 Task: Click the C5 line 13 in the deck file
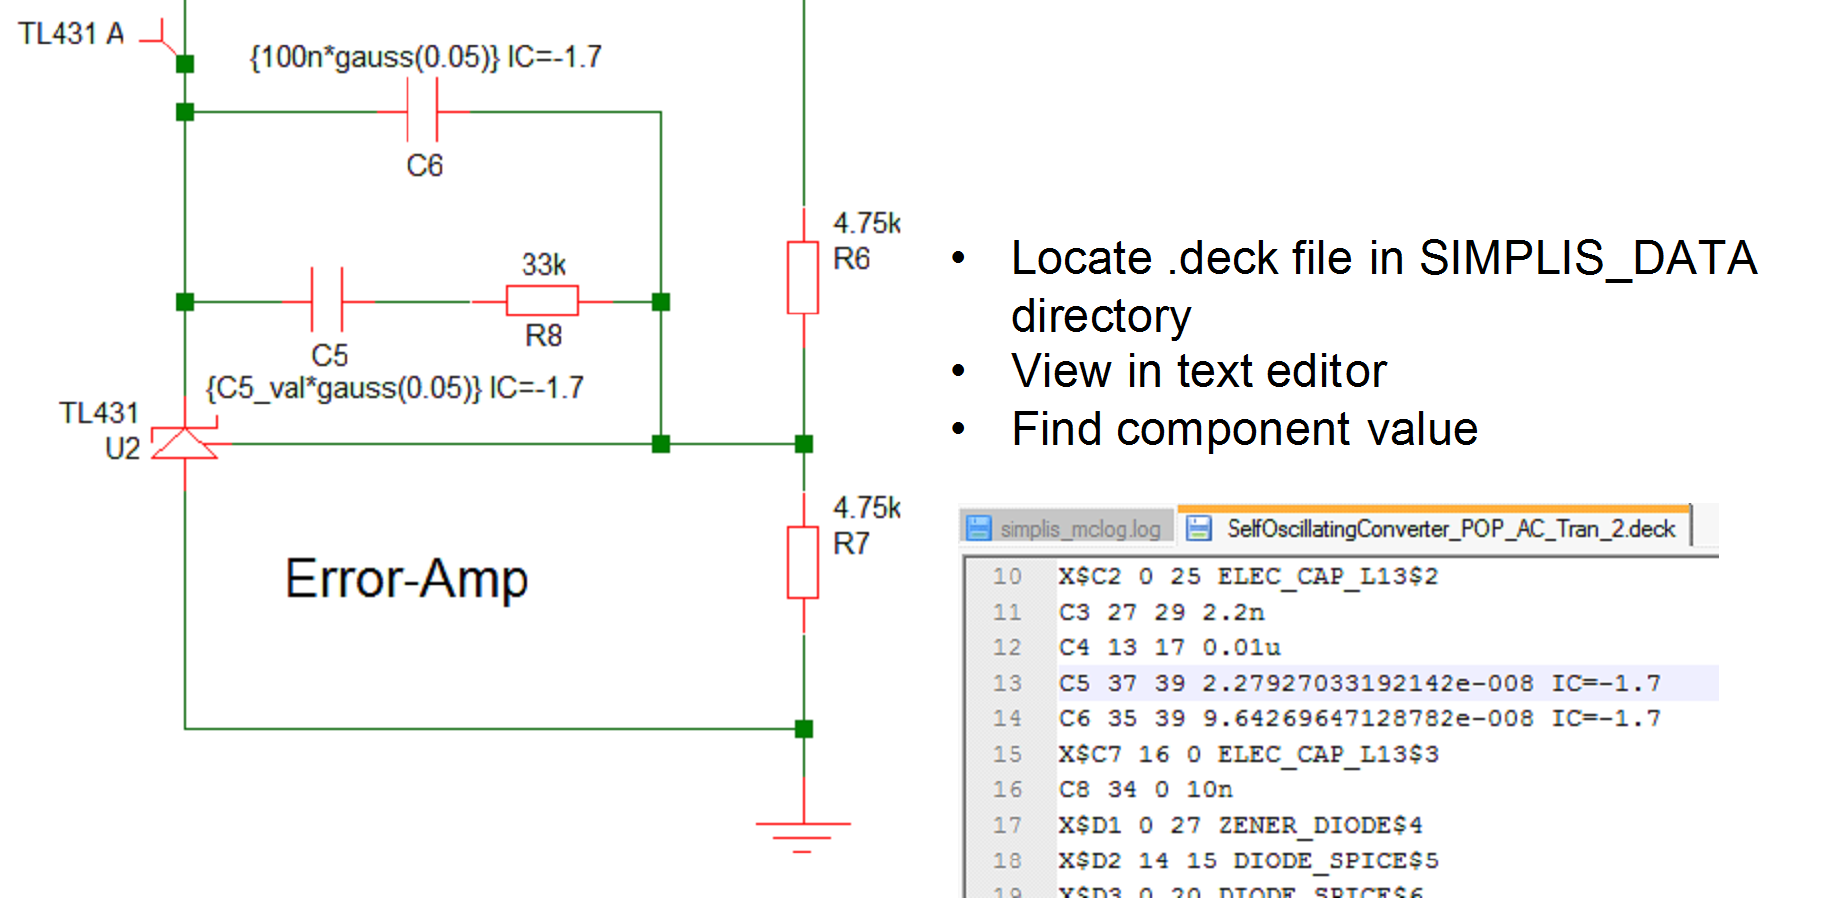click(1358, 683)
